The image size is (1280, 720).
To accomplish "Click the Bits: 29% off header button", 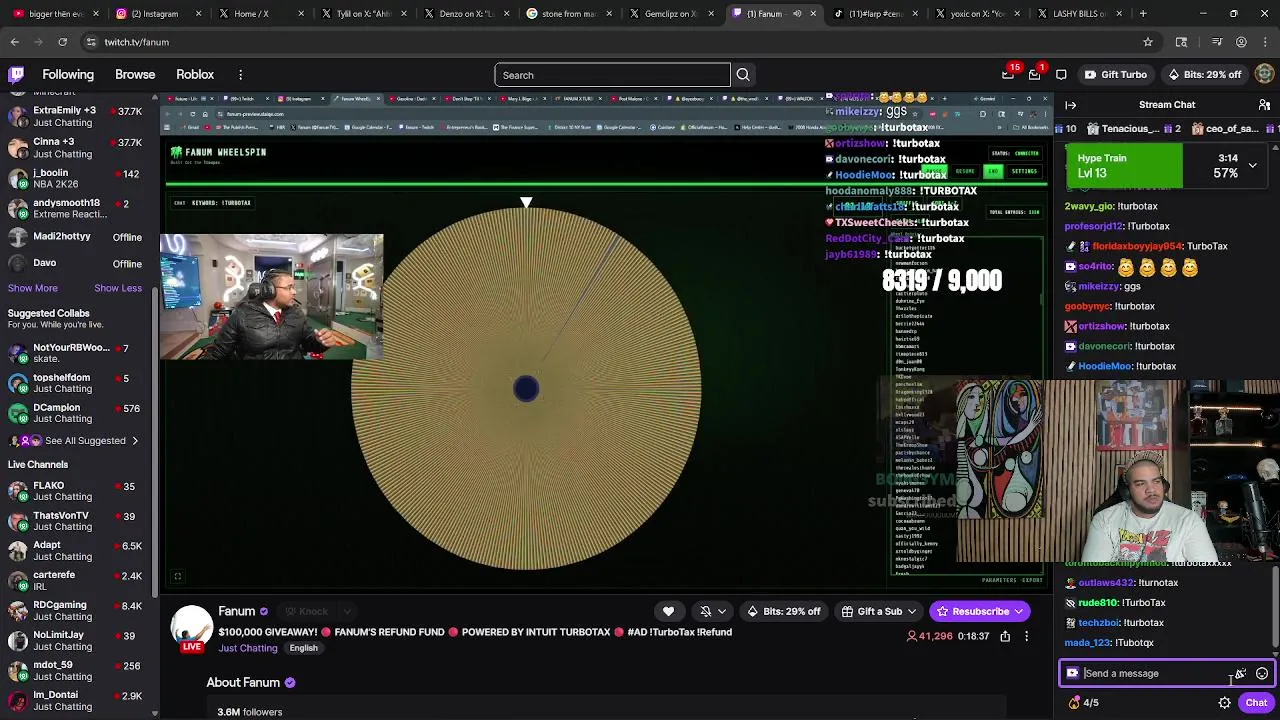I will click(x=1205, y=75).
